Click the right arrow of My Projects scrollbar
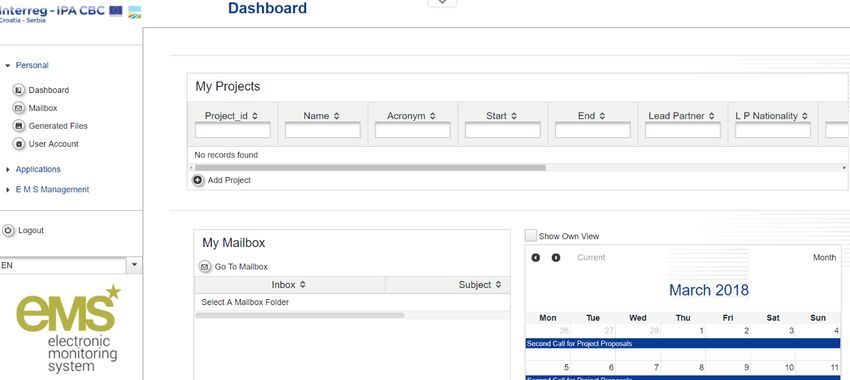Screen dimensions: 850x380 pyautogui.click(x=844, y=168)
